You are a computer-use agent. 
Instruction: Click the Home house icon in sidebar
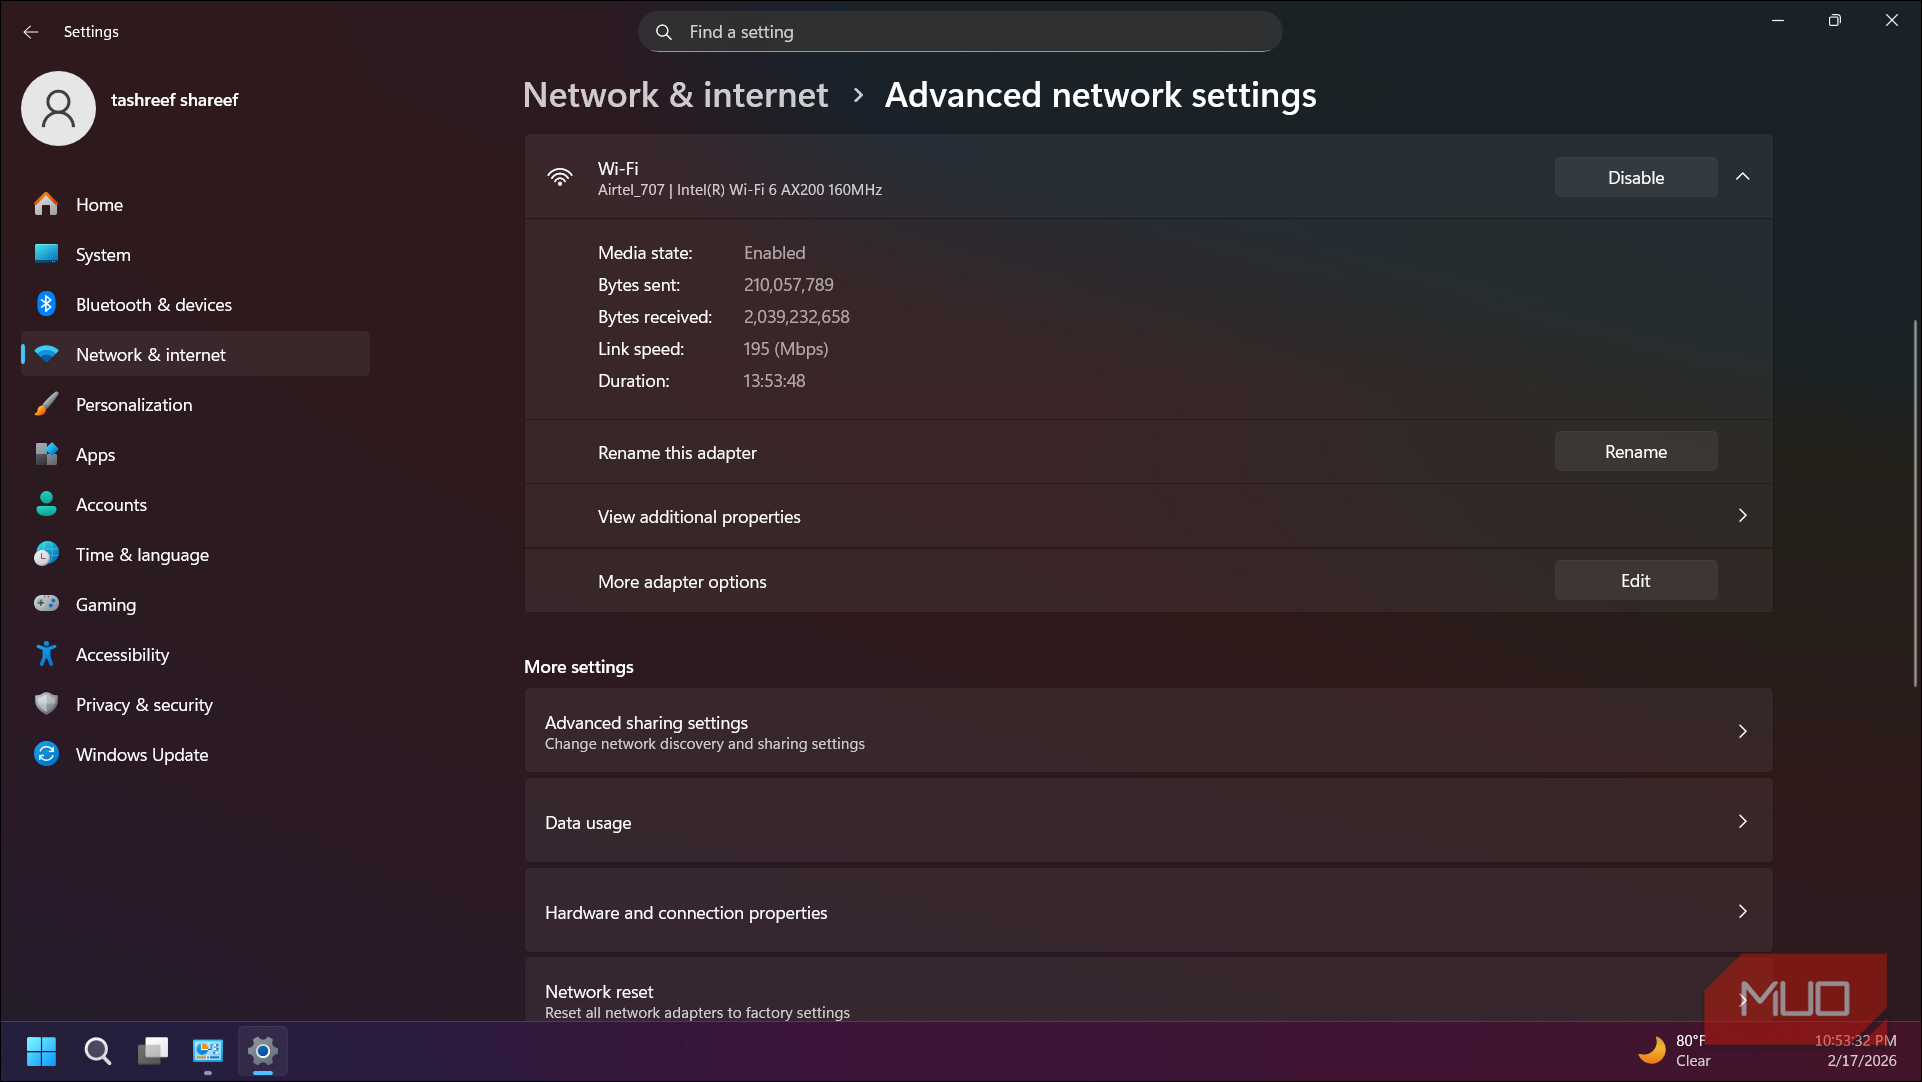tap(46, 204)
